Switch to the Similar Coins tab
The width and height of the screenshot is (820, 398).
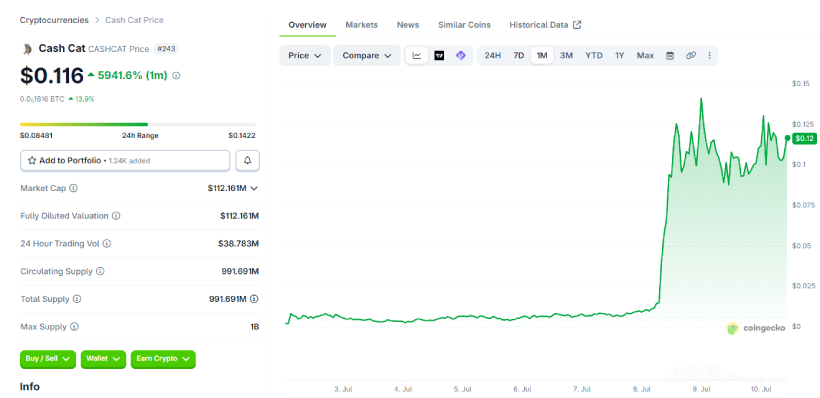tap(464, 25)
